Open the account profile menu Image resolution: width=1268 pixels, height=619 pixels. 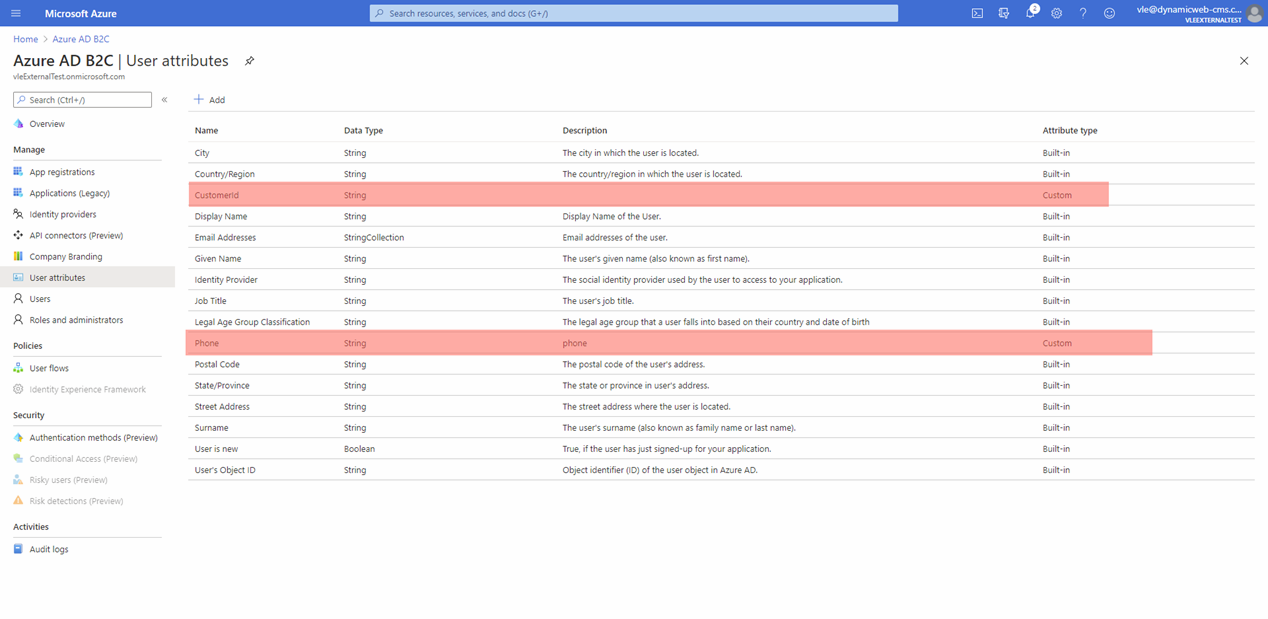coord(1254,13)
